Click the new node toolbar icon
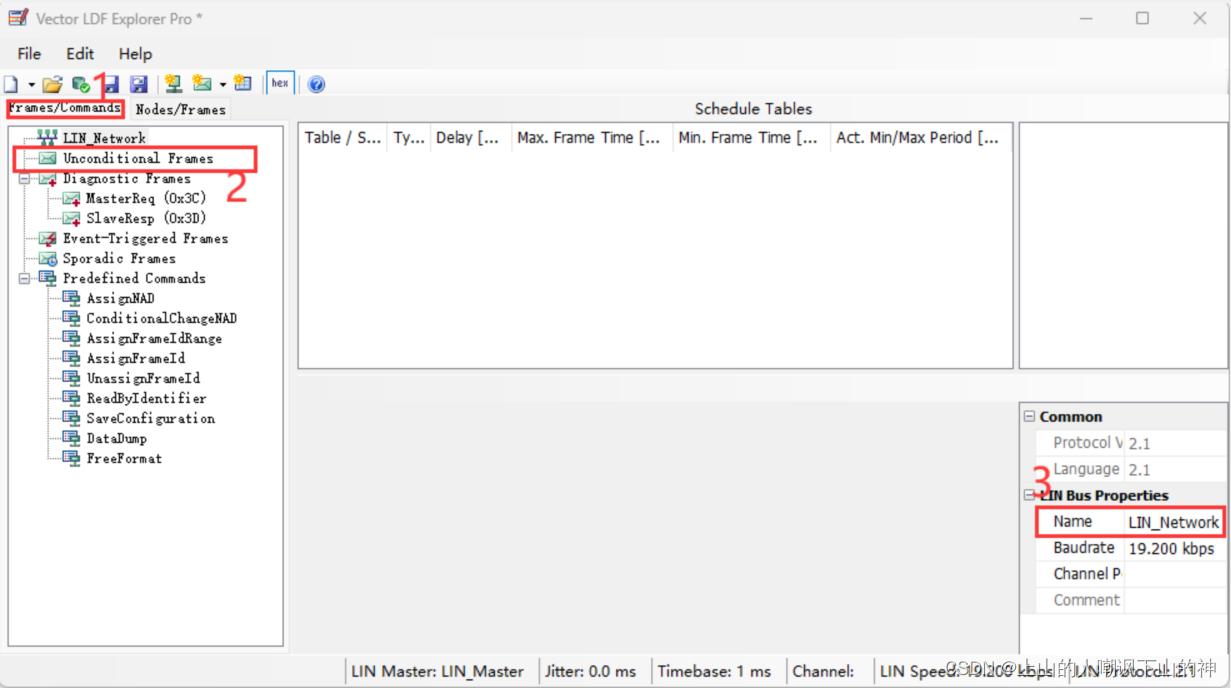1231x688 pixels. pos(173,84)
